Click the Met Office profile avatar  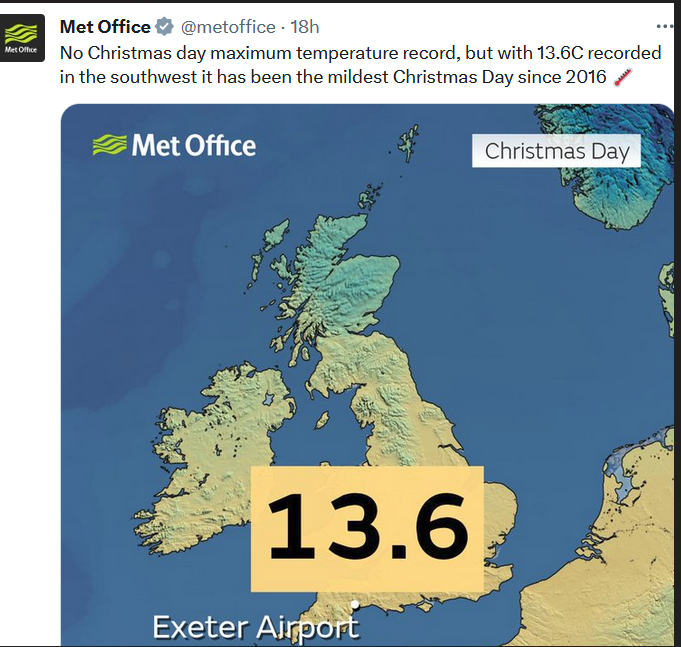point(22,38)
